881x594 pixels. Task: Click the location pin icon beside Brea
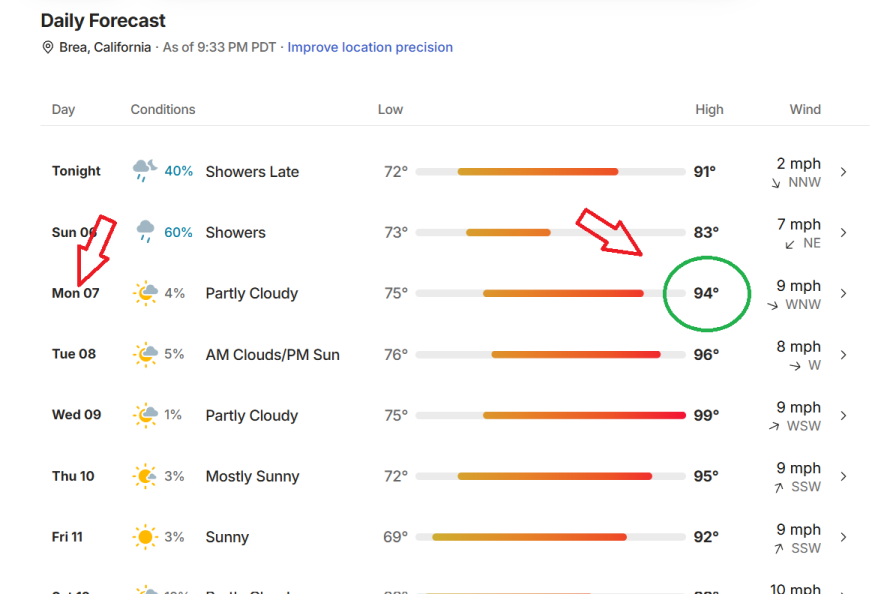click(48, 47)
